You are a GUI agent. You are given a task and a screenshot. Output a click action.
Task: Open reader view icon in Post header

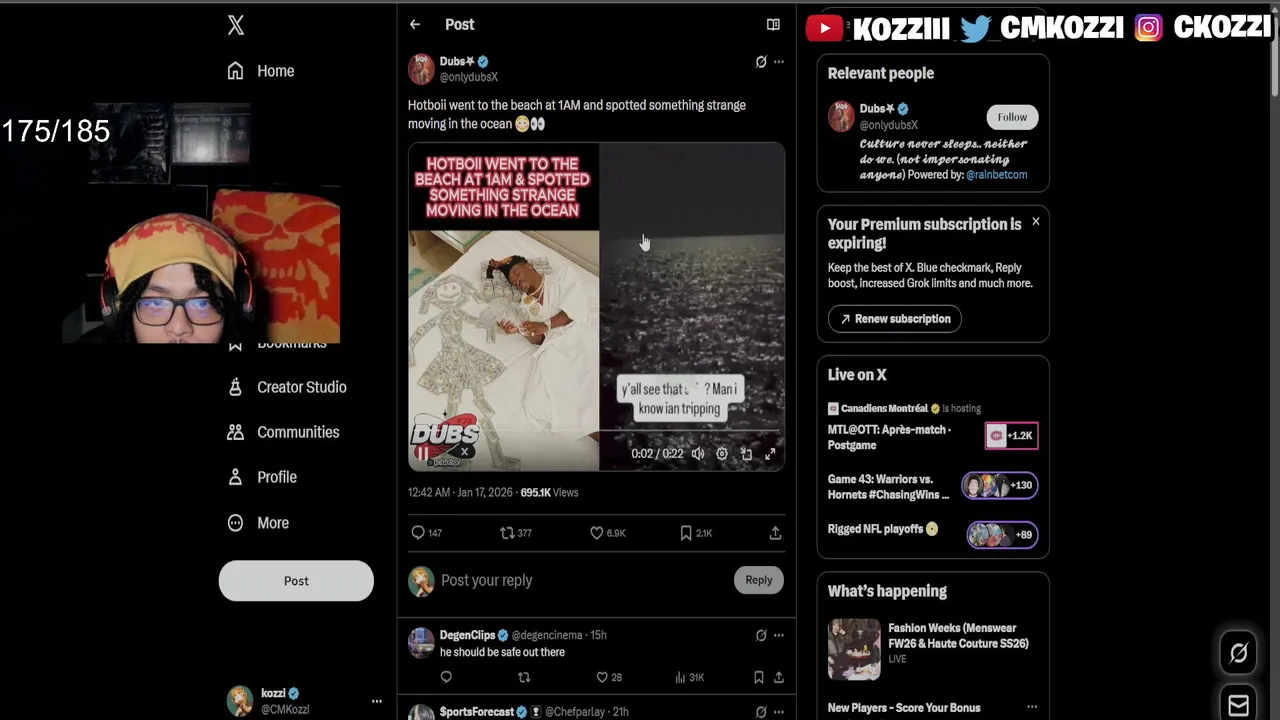773,24
